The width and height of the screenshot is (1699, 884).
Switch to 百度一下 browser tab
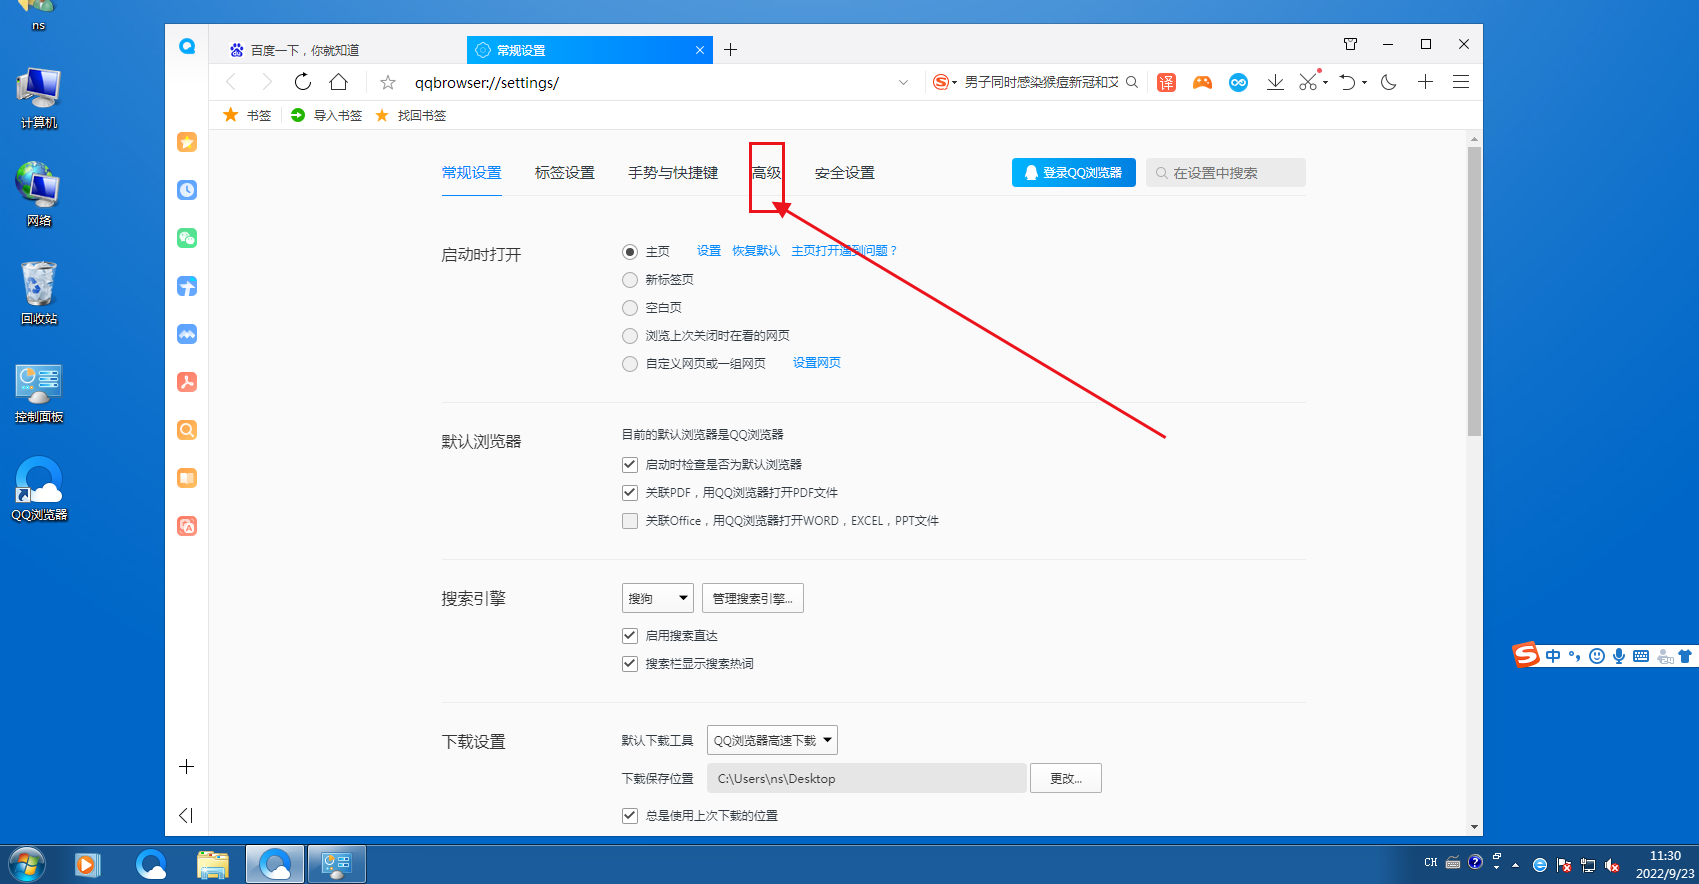point(338,50)
